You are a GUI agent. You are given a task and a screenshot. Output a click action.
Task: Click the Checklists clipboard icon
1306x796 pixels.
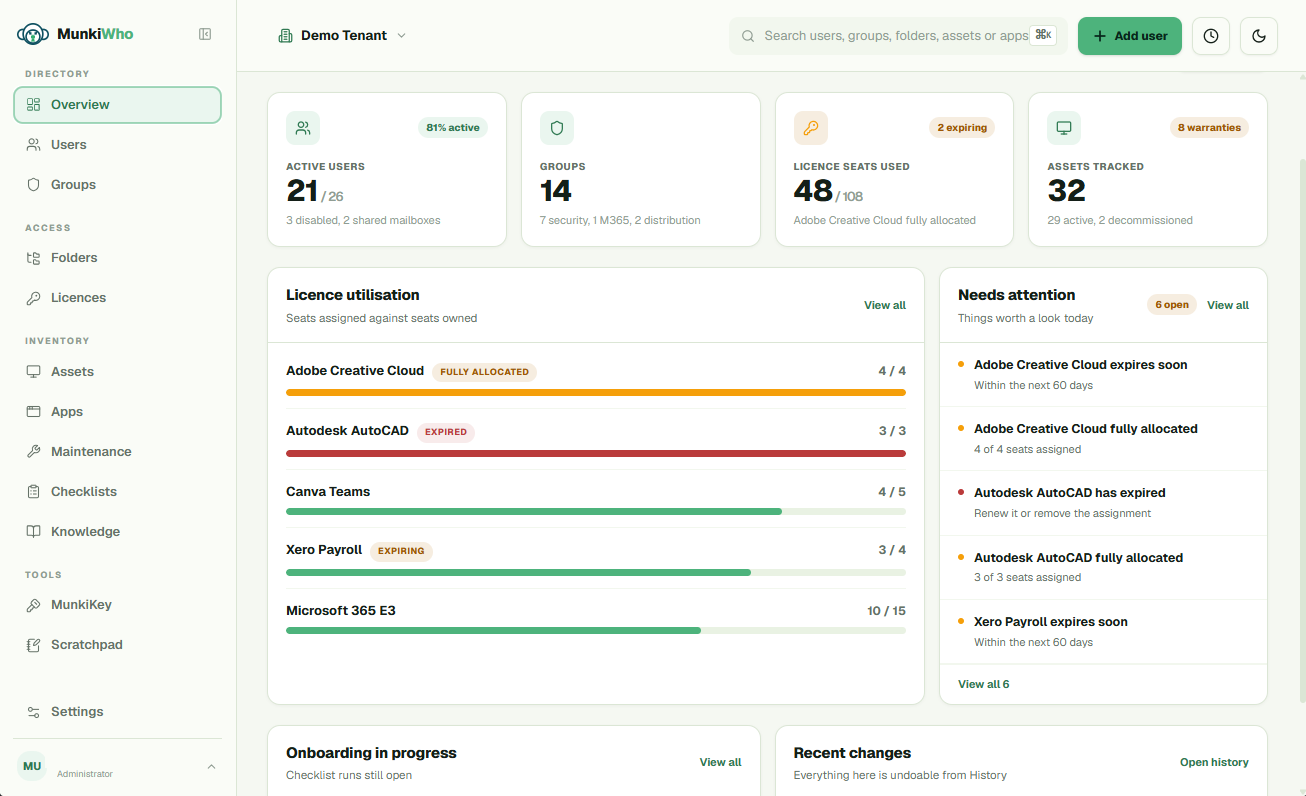(33, 491)
